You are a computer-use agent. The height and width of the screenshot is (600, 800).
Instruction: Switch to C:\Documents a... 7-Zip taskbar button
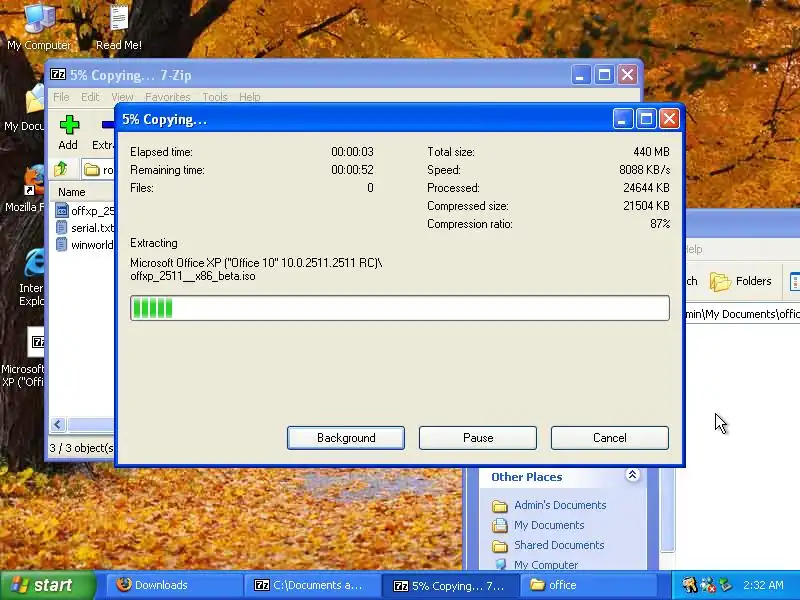pyautogui.click(x=312, y=585)
